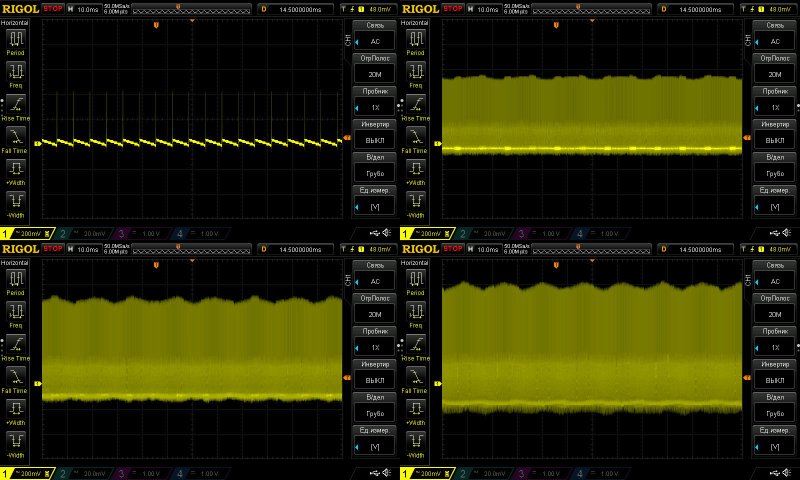Select -Width measurement icon in top-left capture
Image resolution: width=800 pixels, height=480 pixels.
point(16,201)
